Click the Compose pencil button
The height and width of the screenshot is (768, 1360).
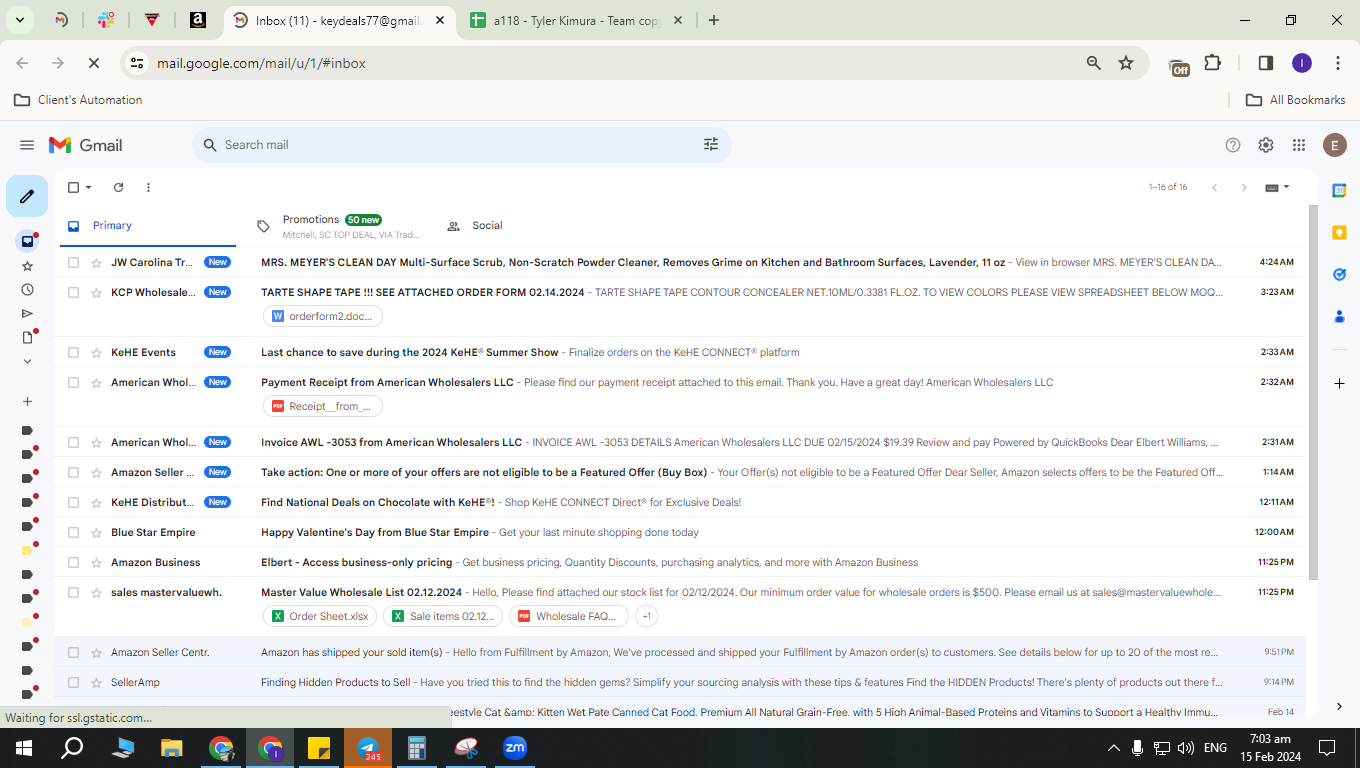(x=27, y=196)
